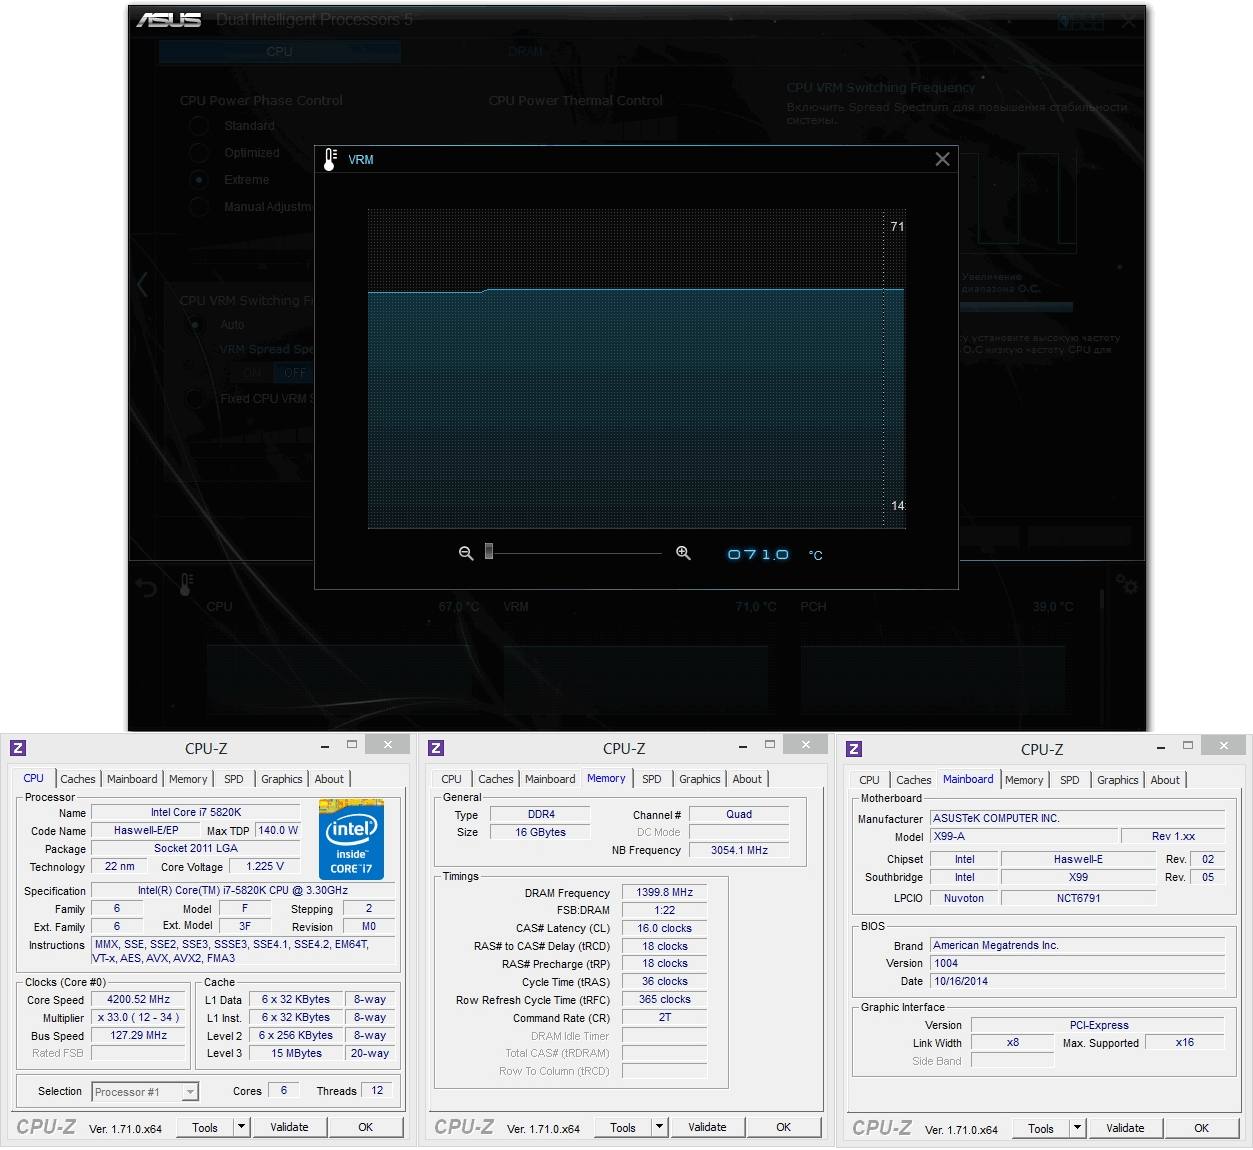This screenshot has height=1150, width=1253.
Task: Close the VRM temperature popup
Action: pyautogui.click(x=942, y=159)
